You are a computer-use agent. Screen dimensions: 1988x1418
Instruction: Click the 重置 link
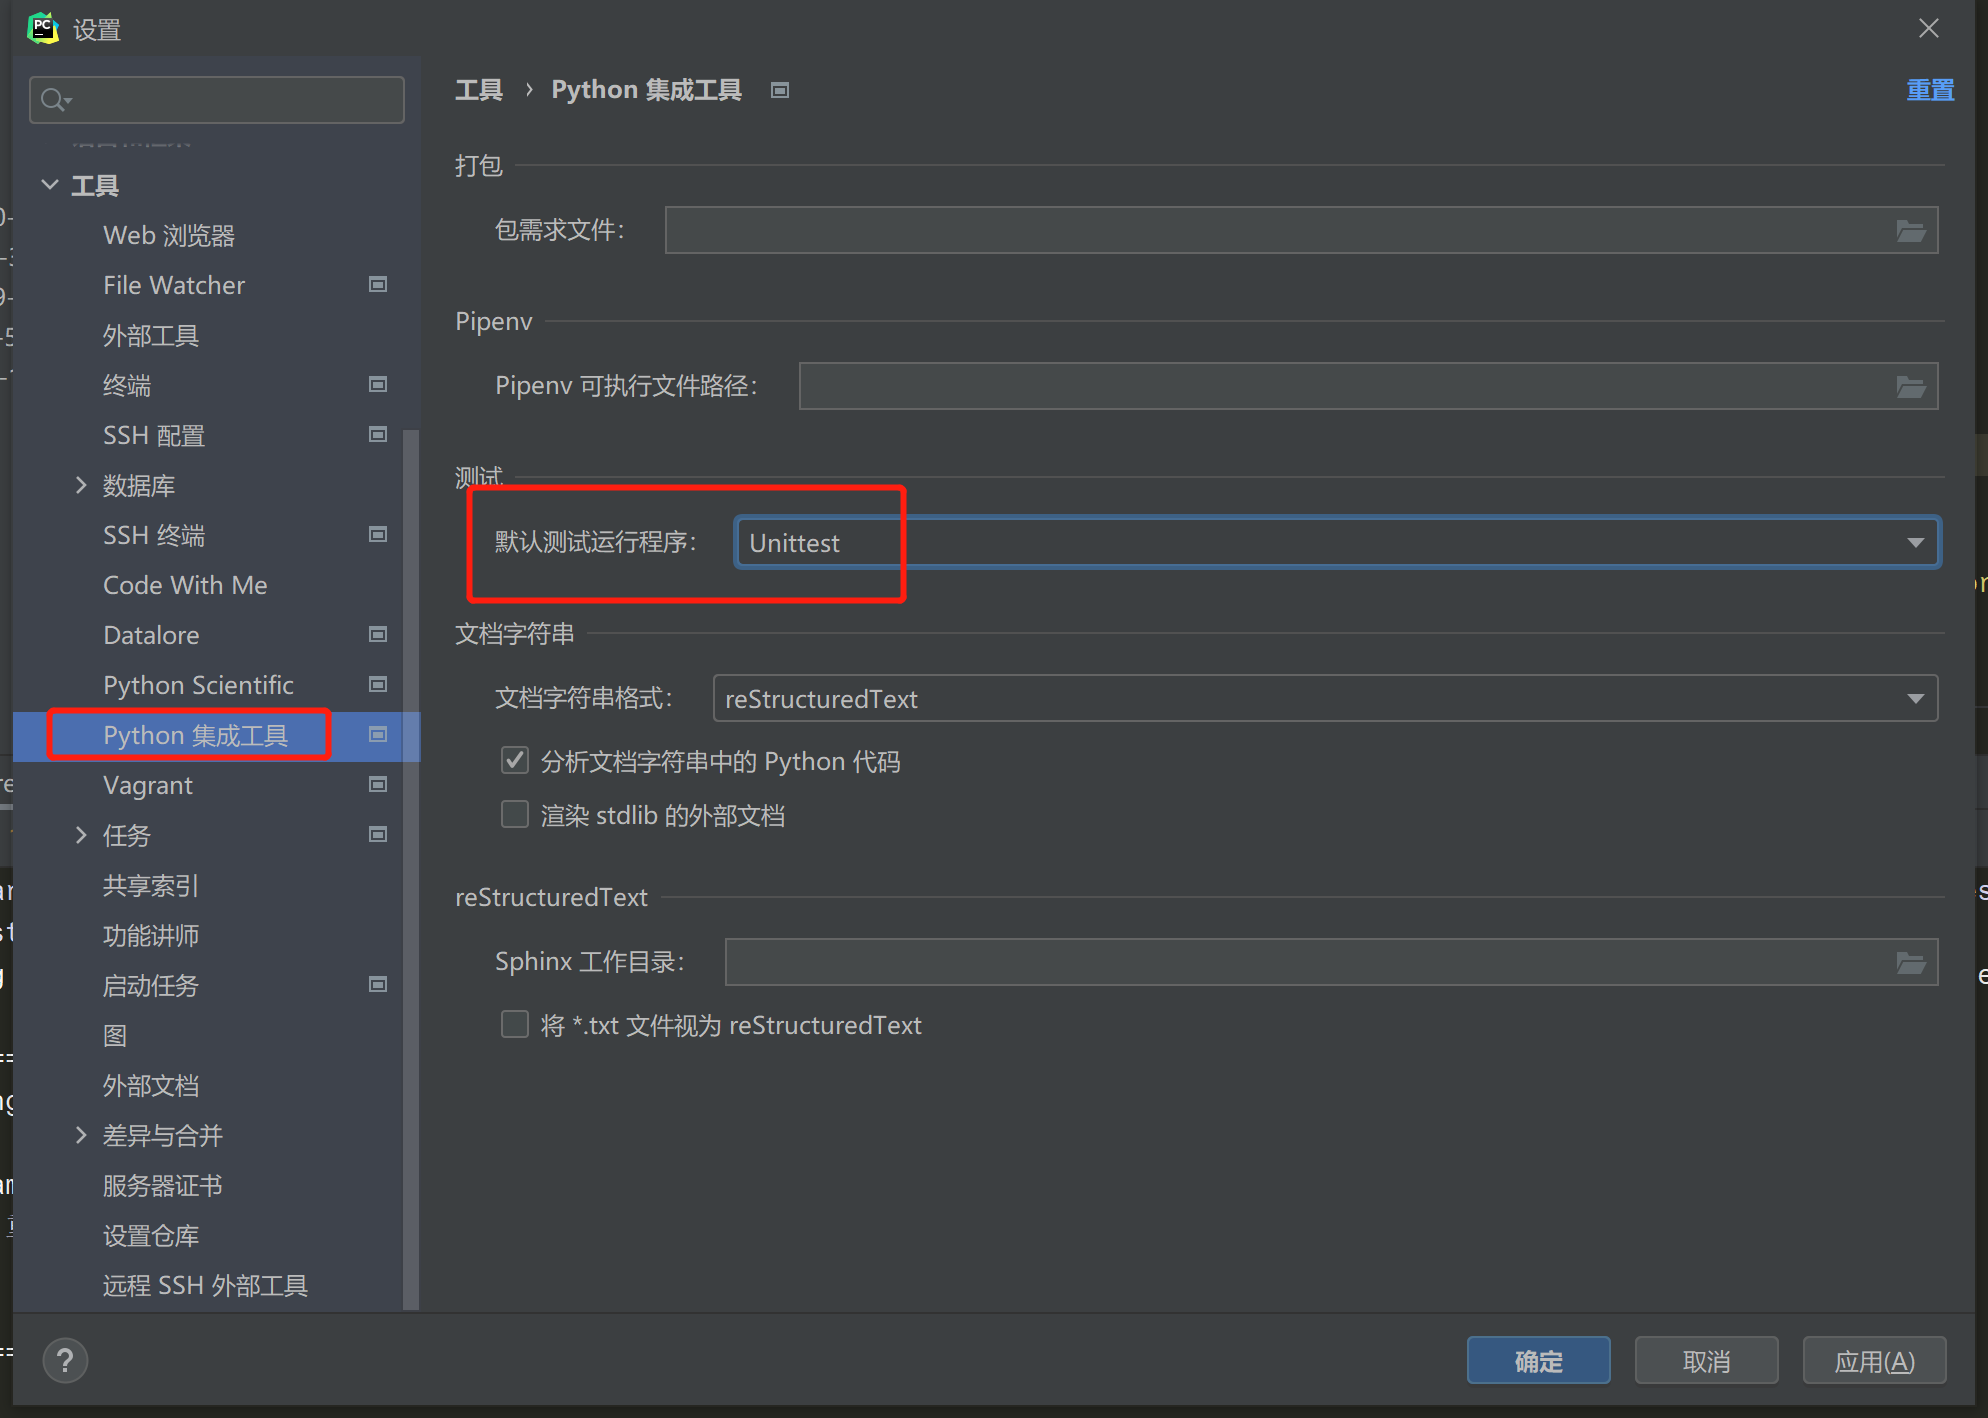click(x=1929, y=89)
